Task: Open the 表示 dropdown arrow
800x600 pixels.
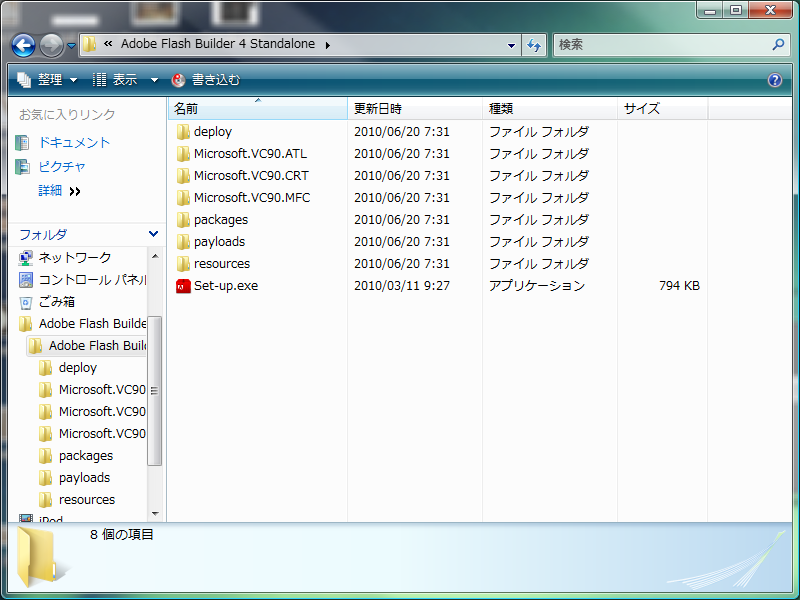Action: (x=154, y=80)
